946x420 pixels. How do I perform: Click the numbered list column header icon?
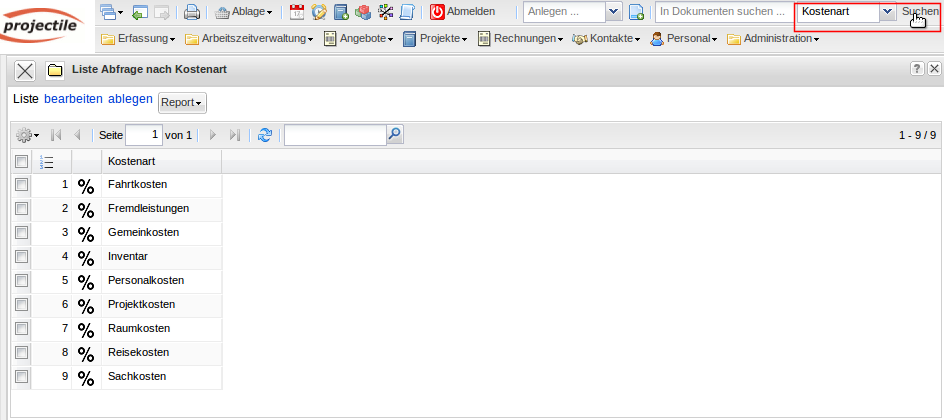tap(46, 162)
